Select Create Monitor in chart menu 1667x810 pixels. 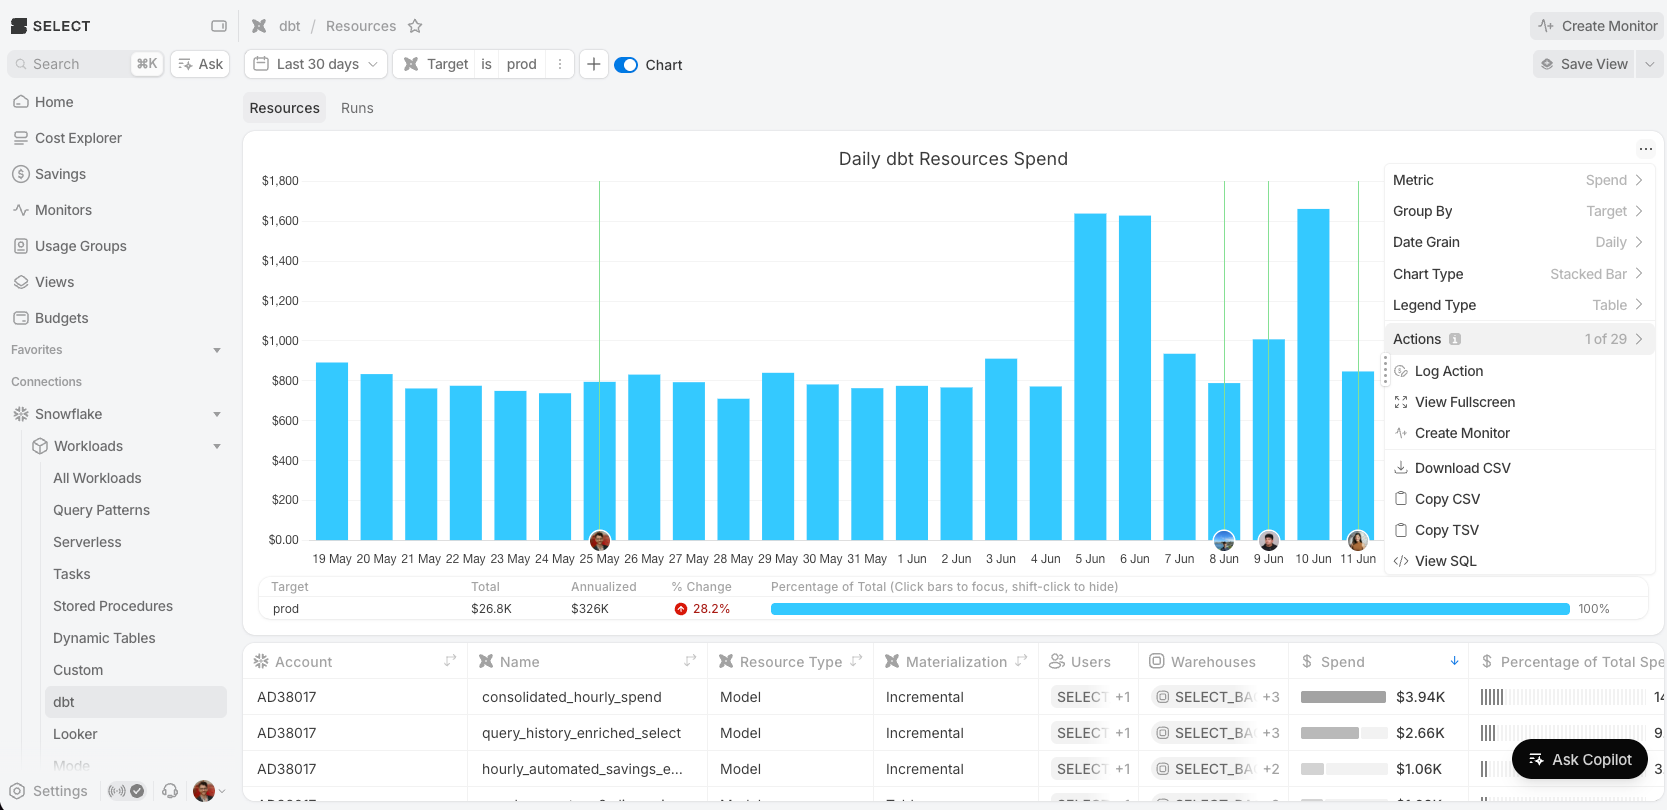pyautogui.click(x=1518, y=433)
